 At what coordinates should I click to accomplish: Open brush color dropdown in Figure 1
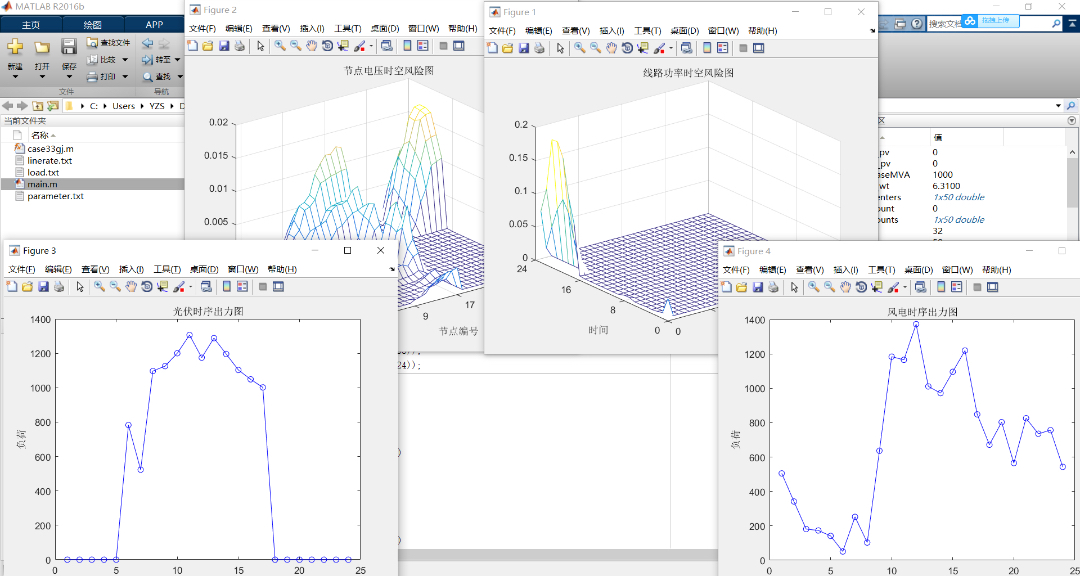(x=671, y=48)
